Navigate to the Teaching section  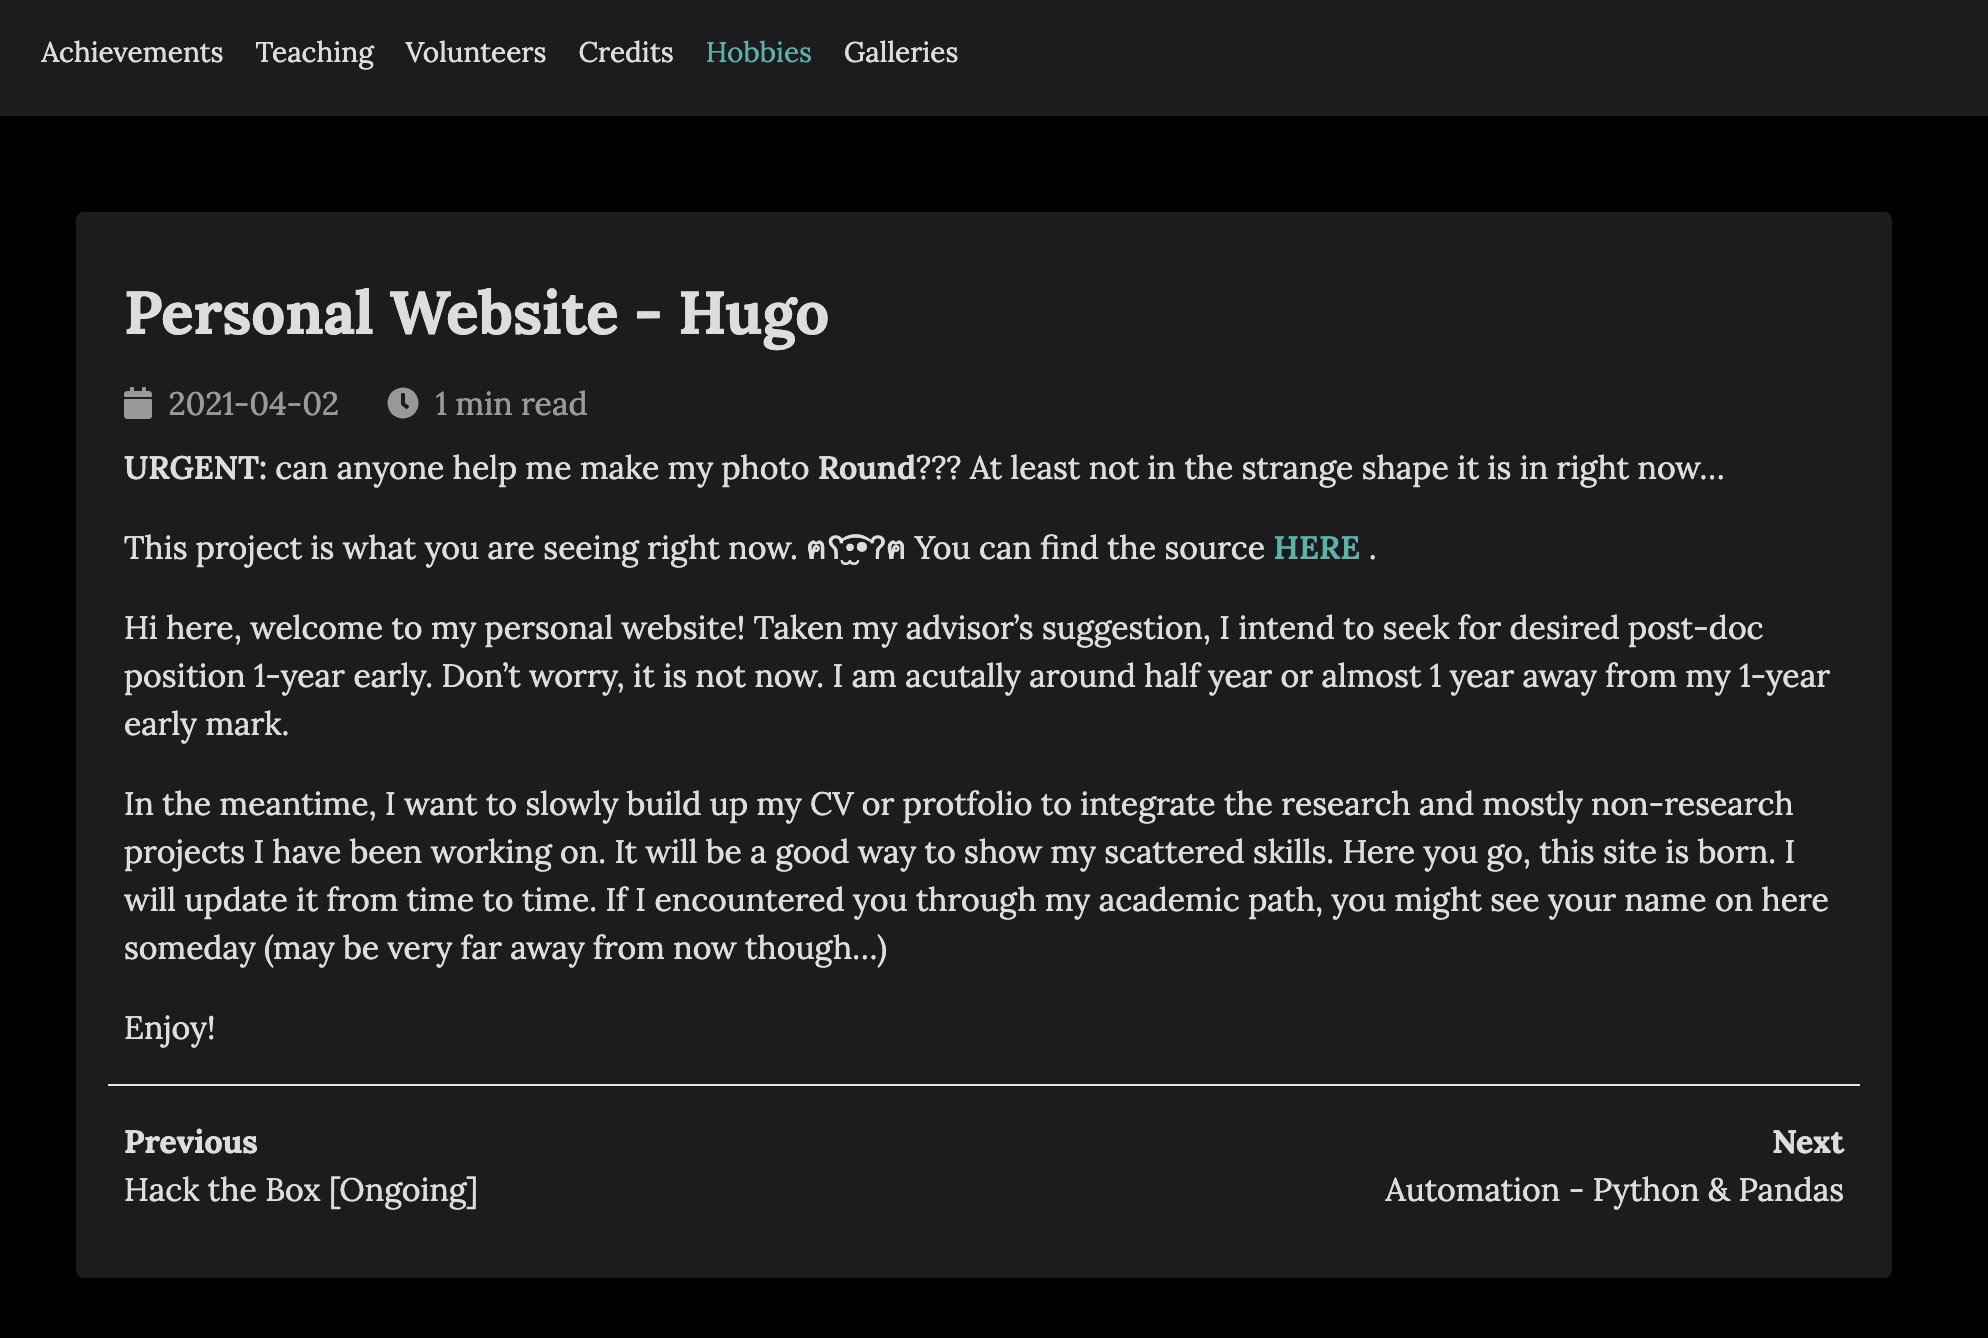click(315, 53)
